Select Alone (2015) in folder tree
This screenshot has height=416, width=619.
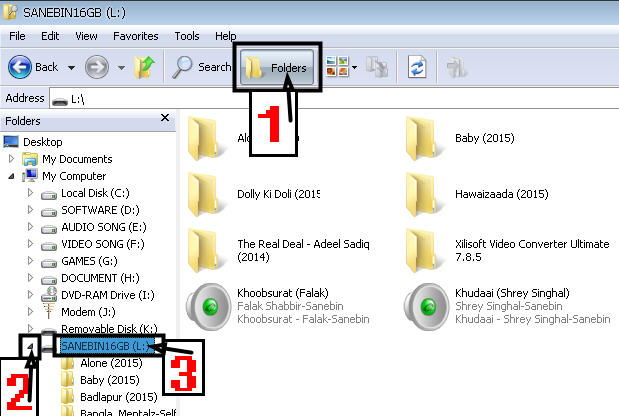point(111,363)
